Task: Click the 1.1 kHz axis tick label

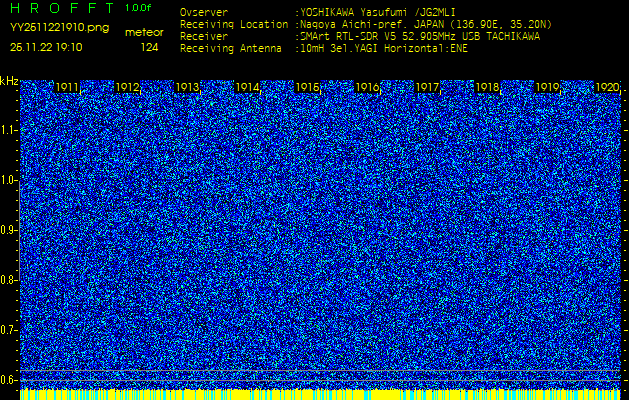Action: (9, 130)
